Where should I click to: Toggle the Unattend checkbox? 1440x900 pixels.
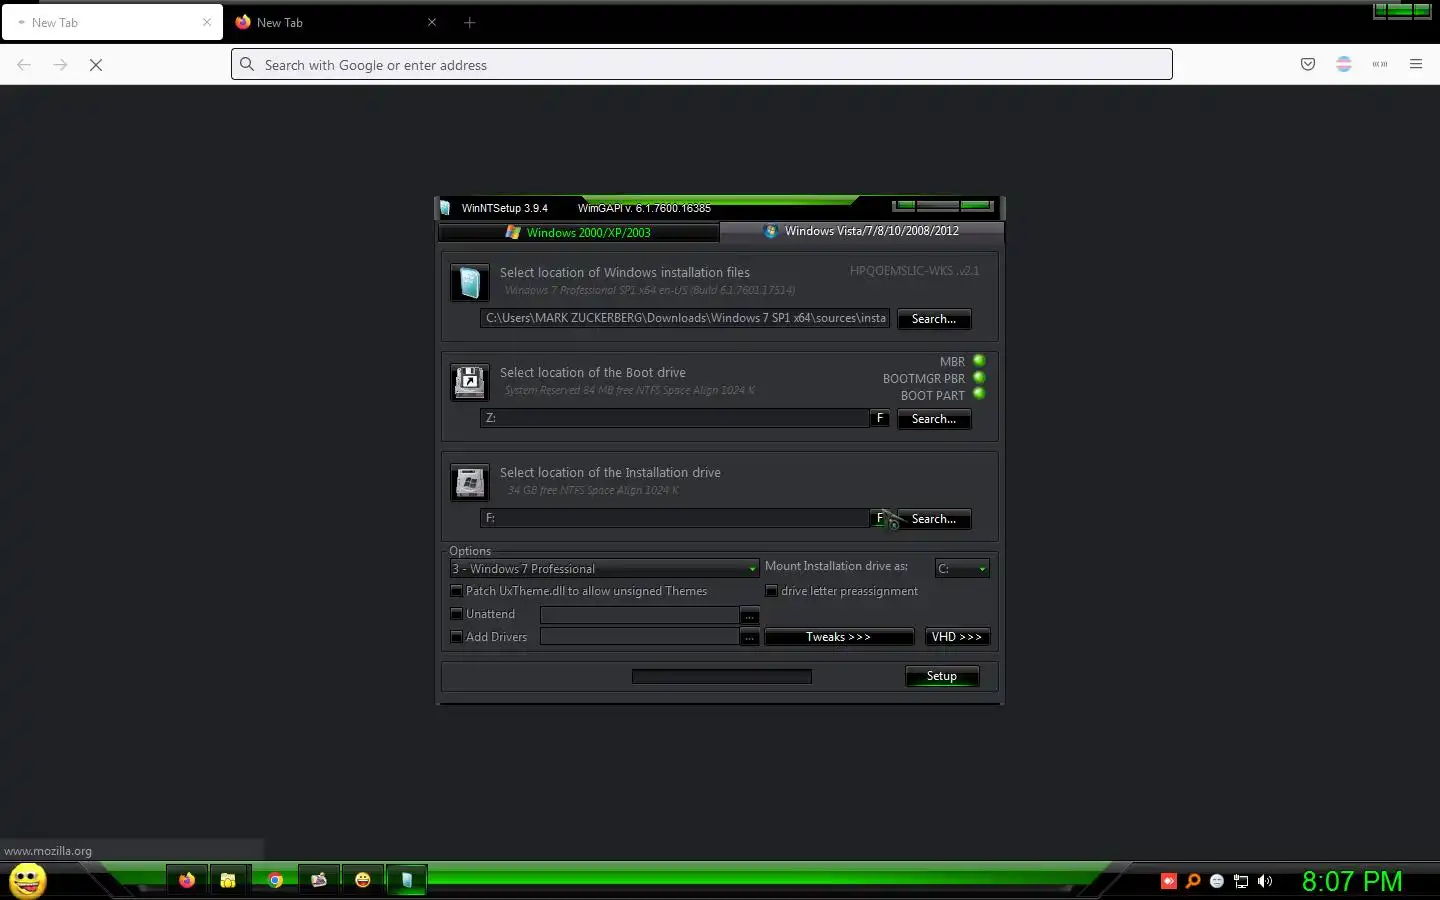(x=456, y=614)
